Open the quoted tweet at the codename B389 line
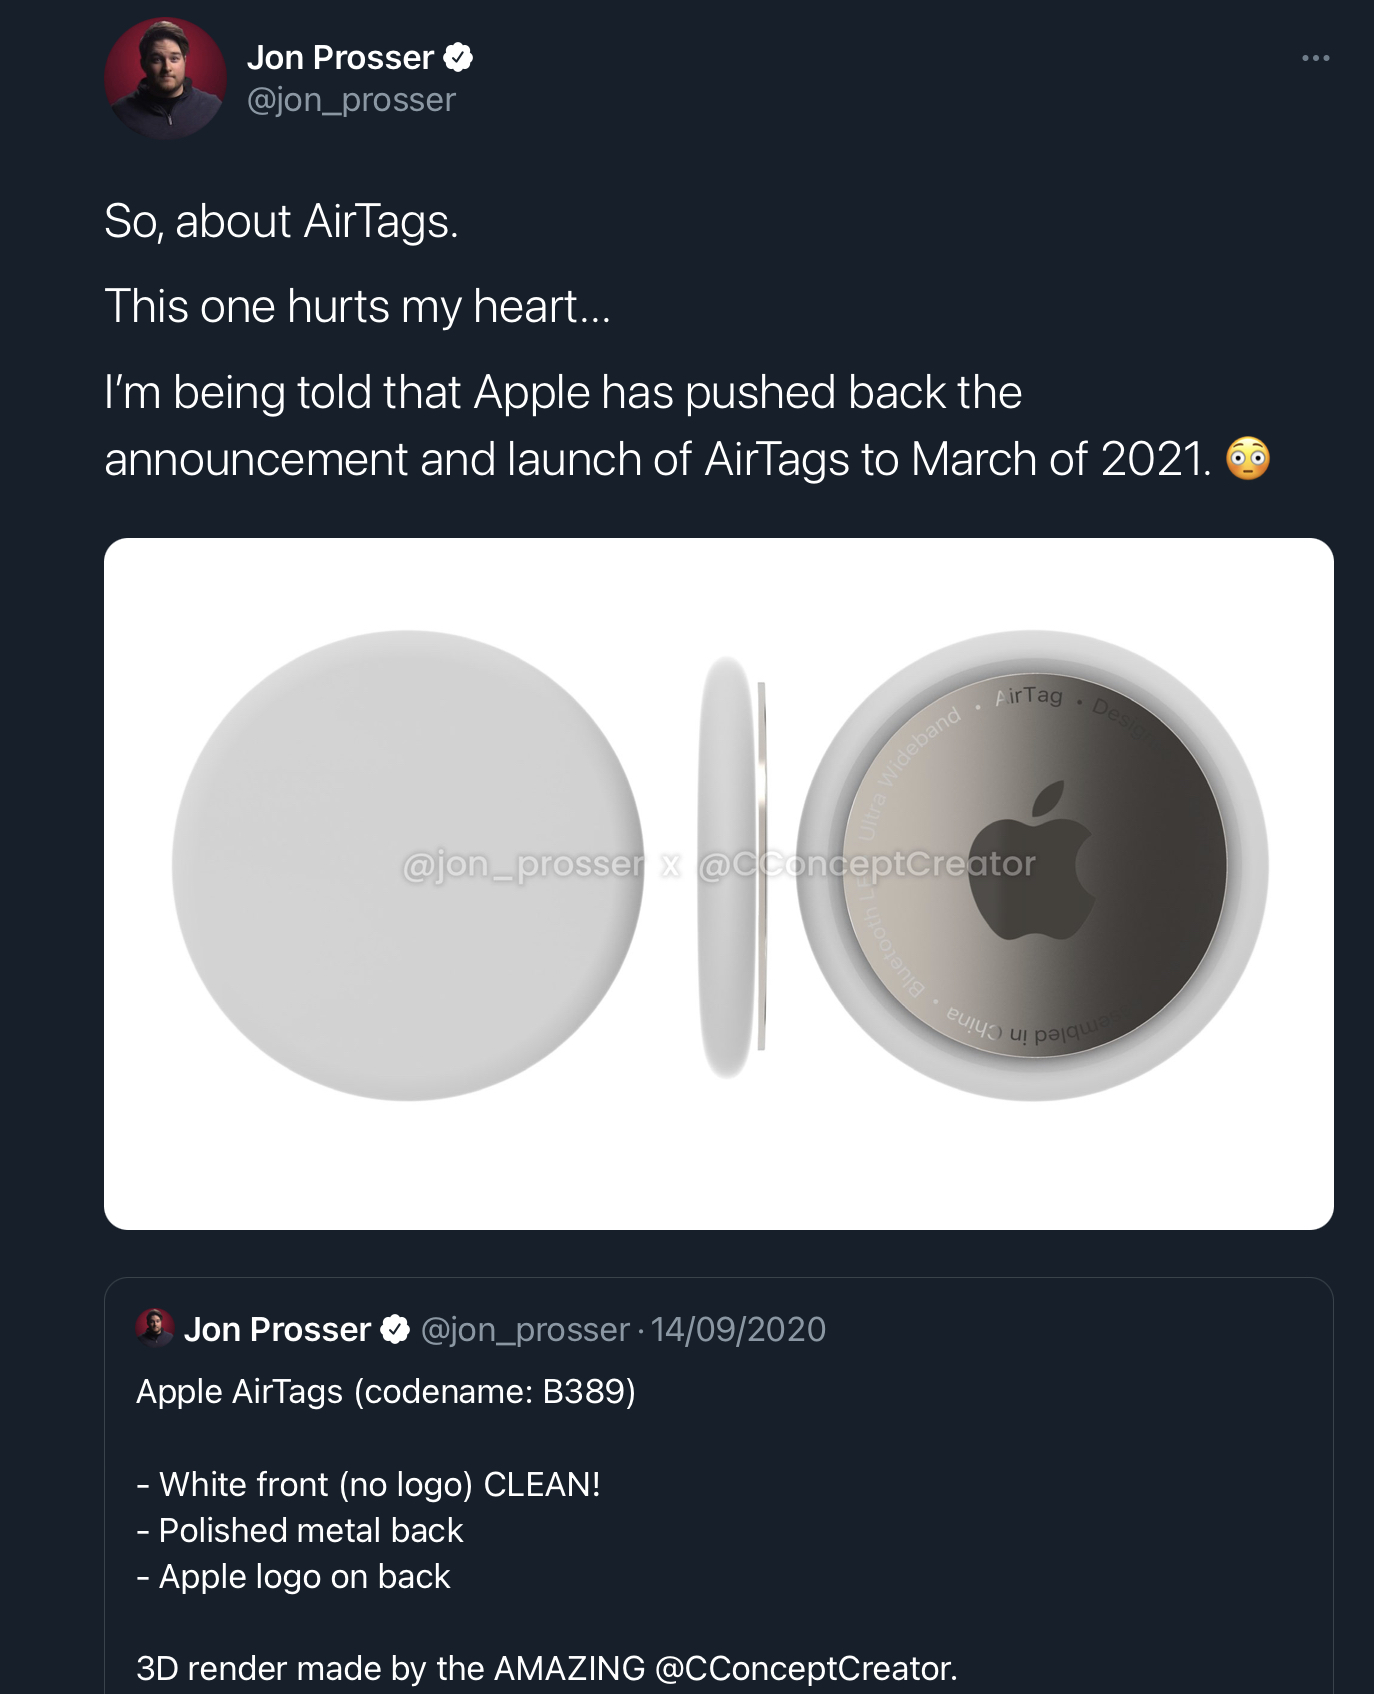 (x=386, y=1391)
